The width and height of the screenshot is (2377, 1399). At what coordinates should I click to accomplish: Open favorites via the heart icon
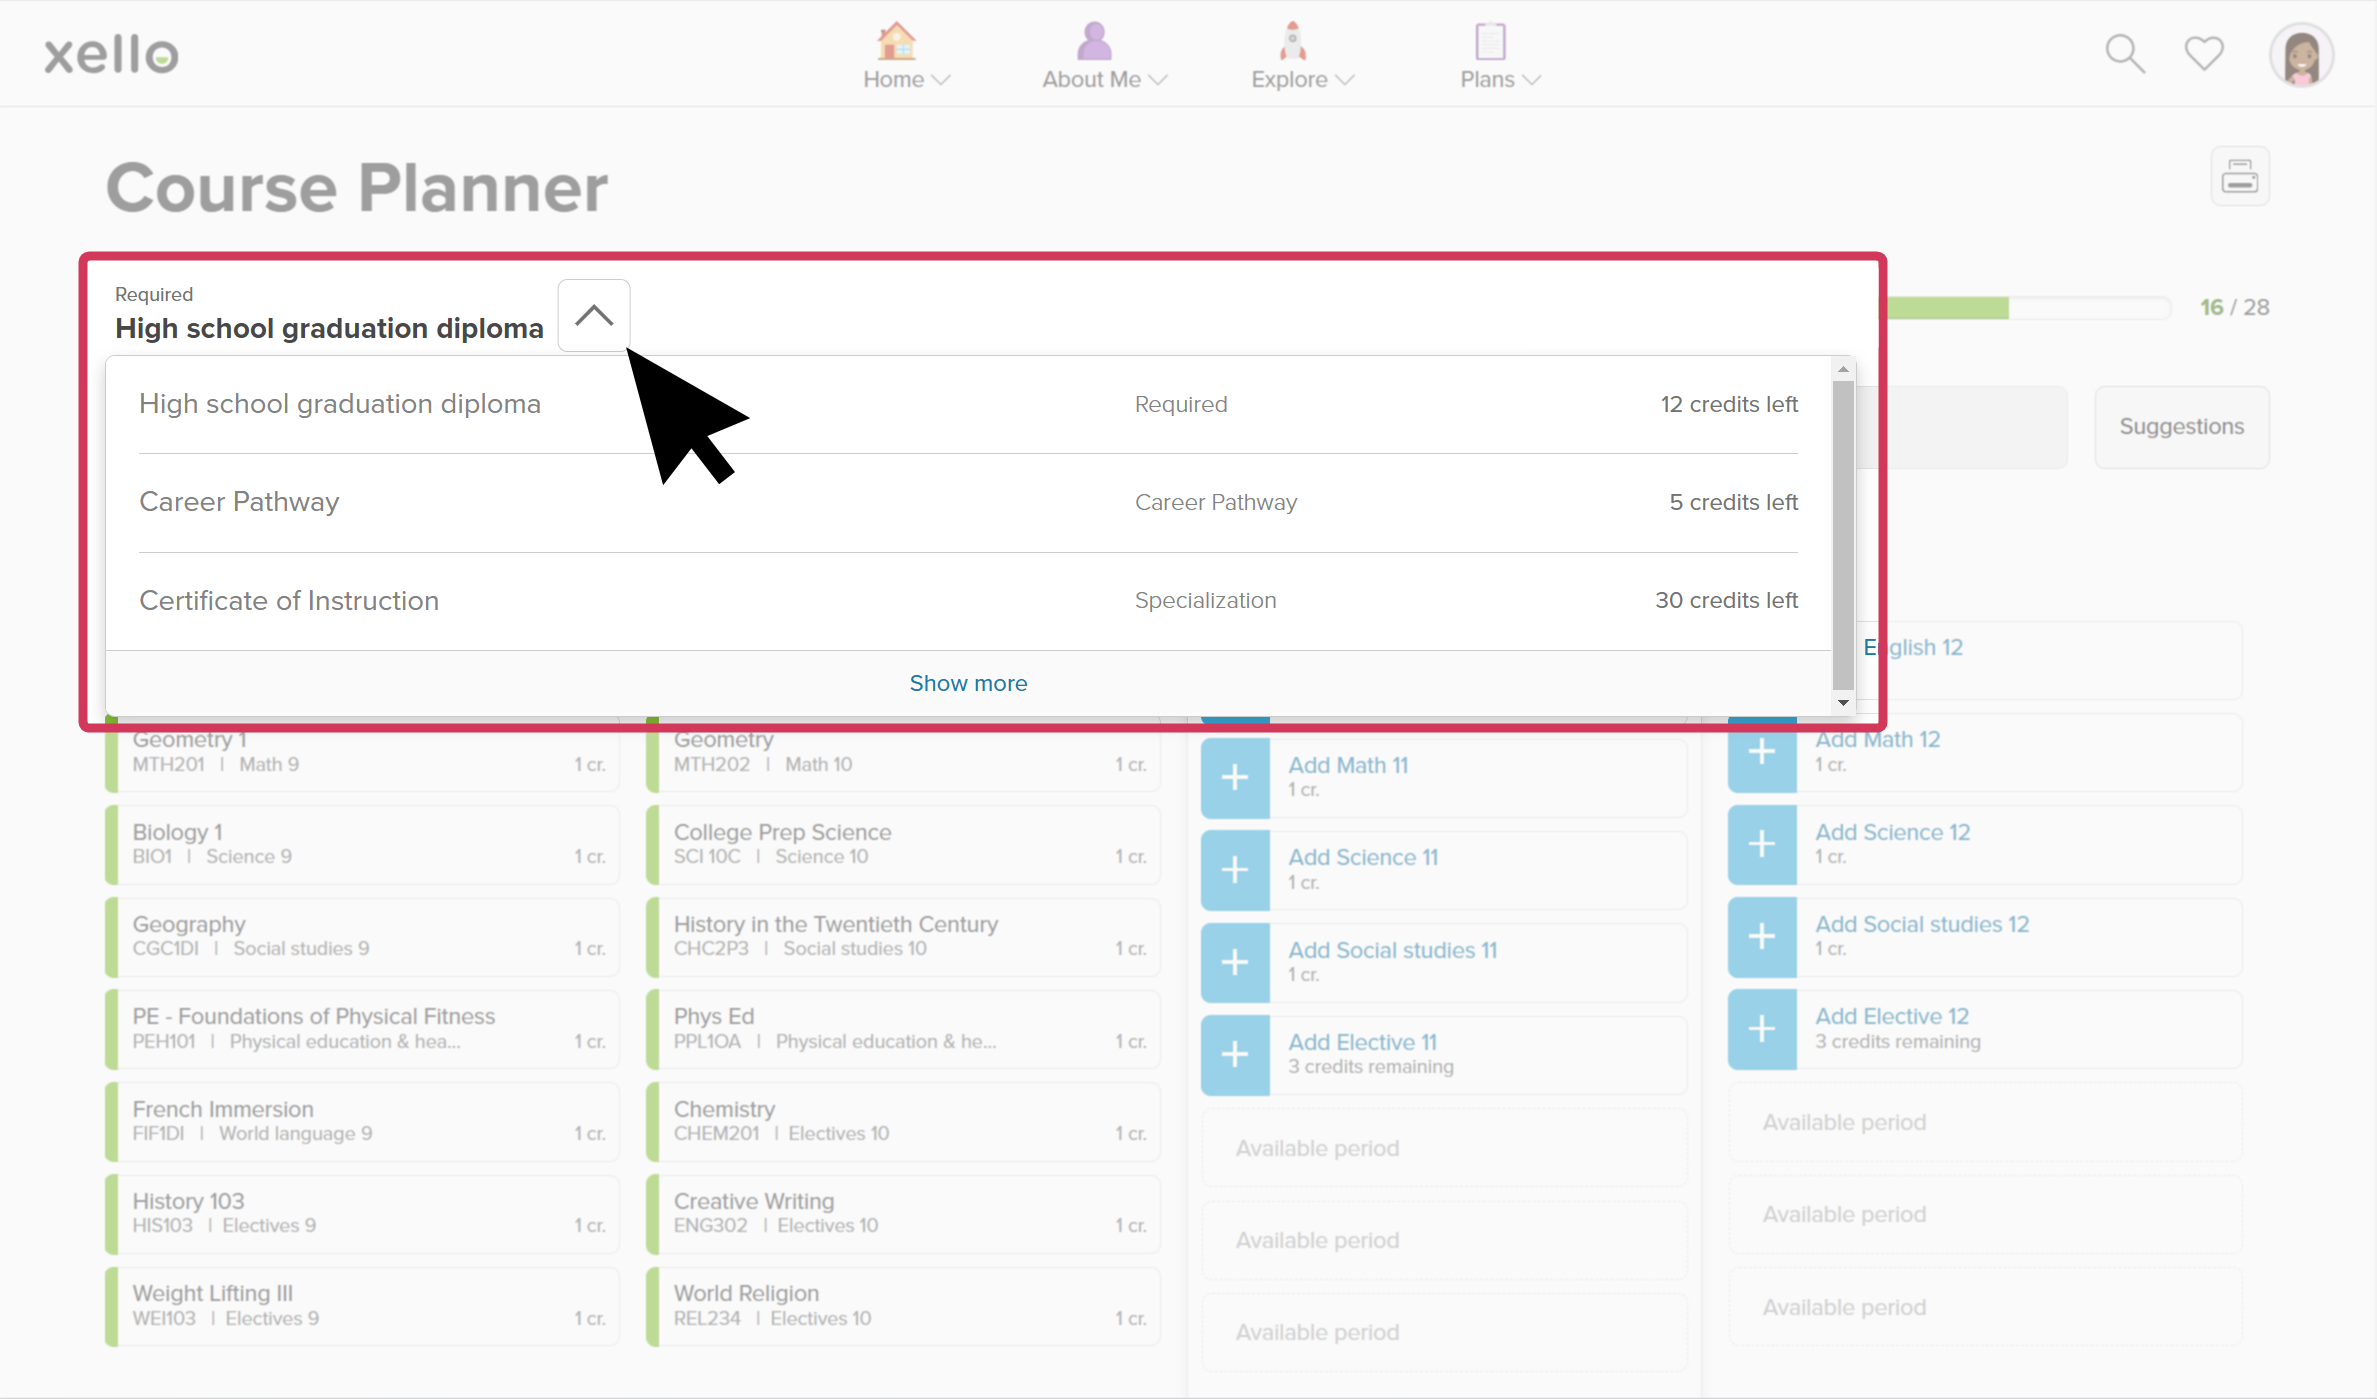(2203, 53)
